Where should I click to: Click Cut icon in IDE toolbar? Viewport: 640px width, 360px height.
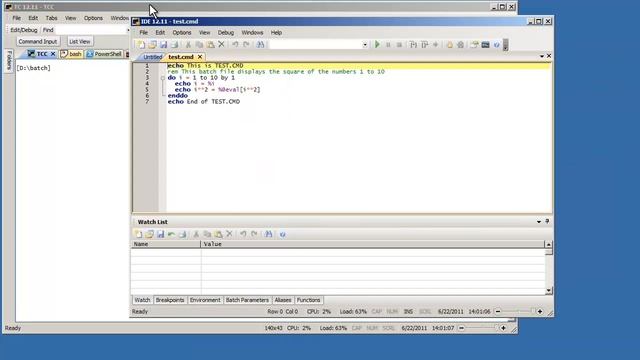[x=188, y=44]
